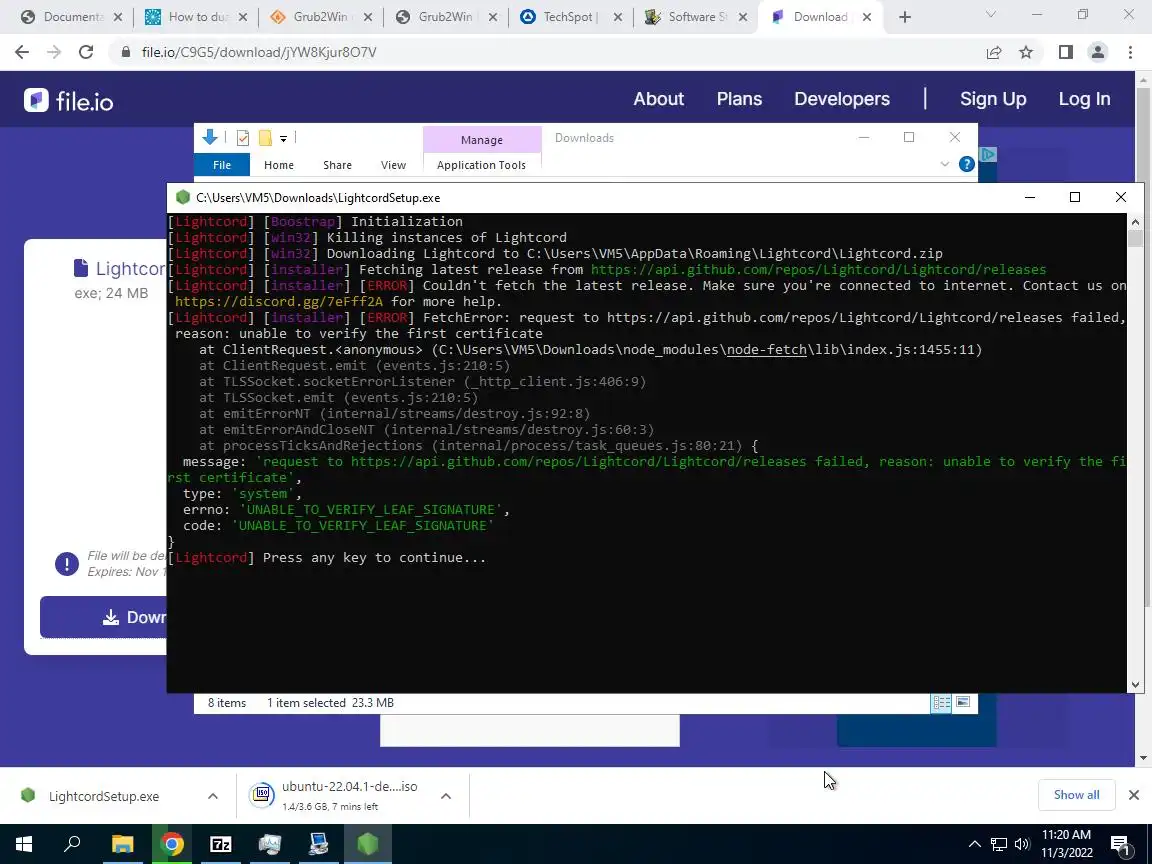1152x864 pixels.
Task: Select the Manage contextual tab
Action: [x=482, y=140]
